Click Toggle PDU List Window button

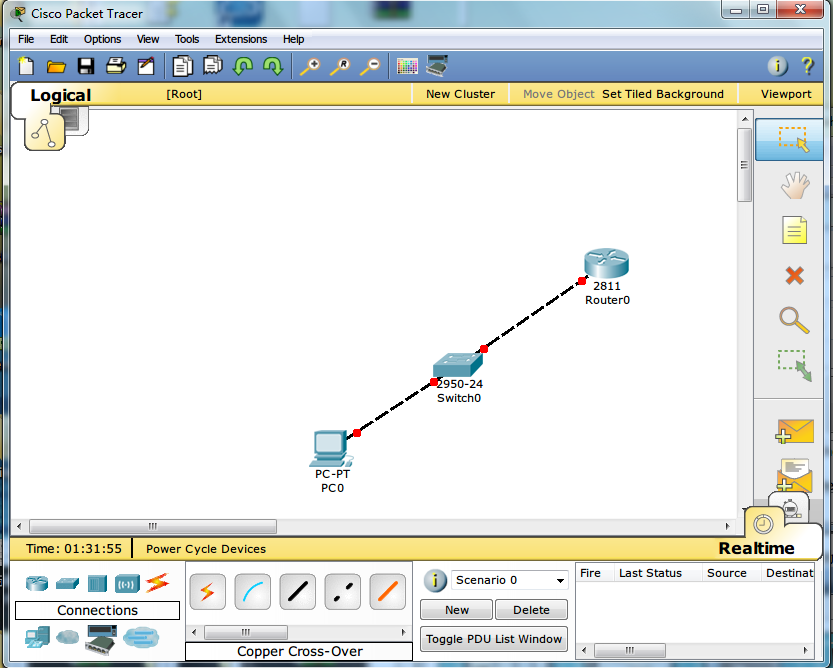[494, 639]
